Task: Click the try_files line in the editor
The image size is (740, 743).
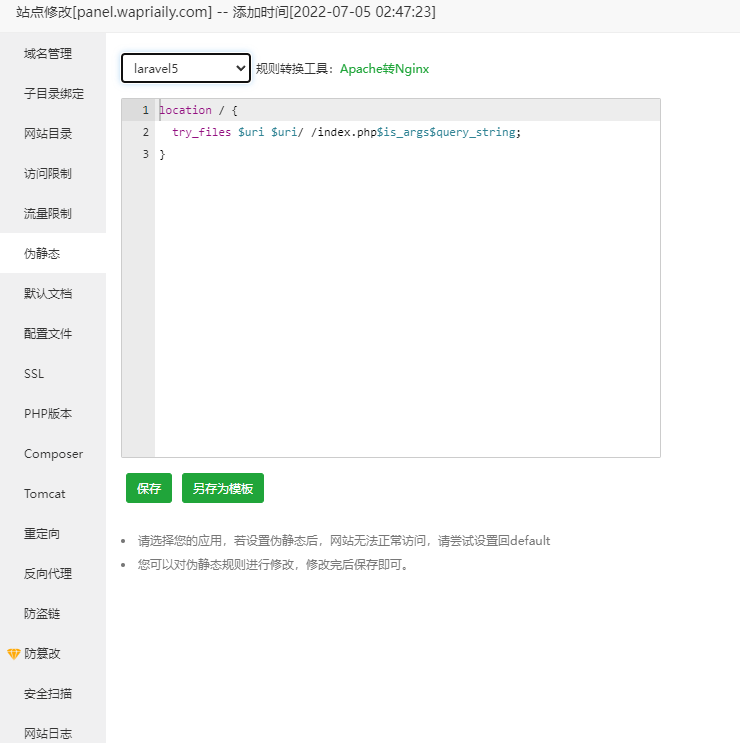Action: [346, 132]
